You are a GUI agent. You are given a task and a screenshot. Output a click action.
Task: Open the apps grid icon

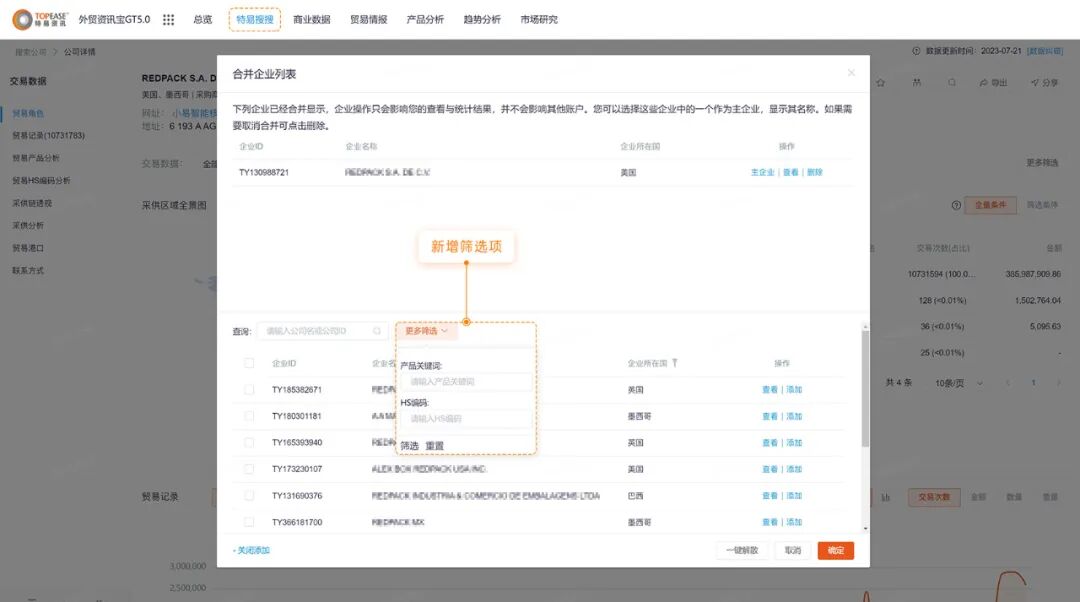(x=168, y=19)
